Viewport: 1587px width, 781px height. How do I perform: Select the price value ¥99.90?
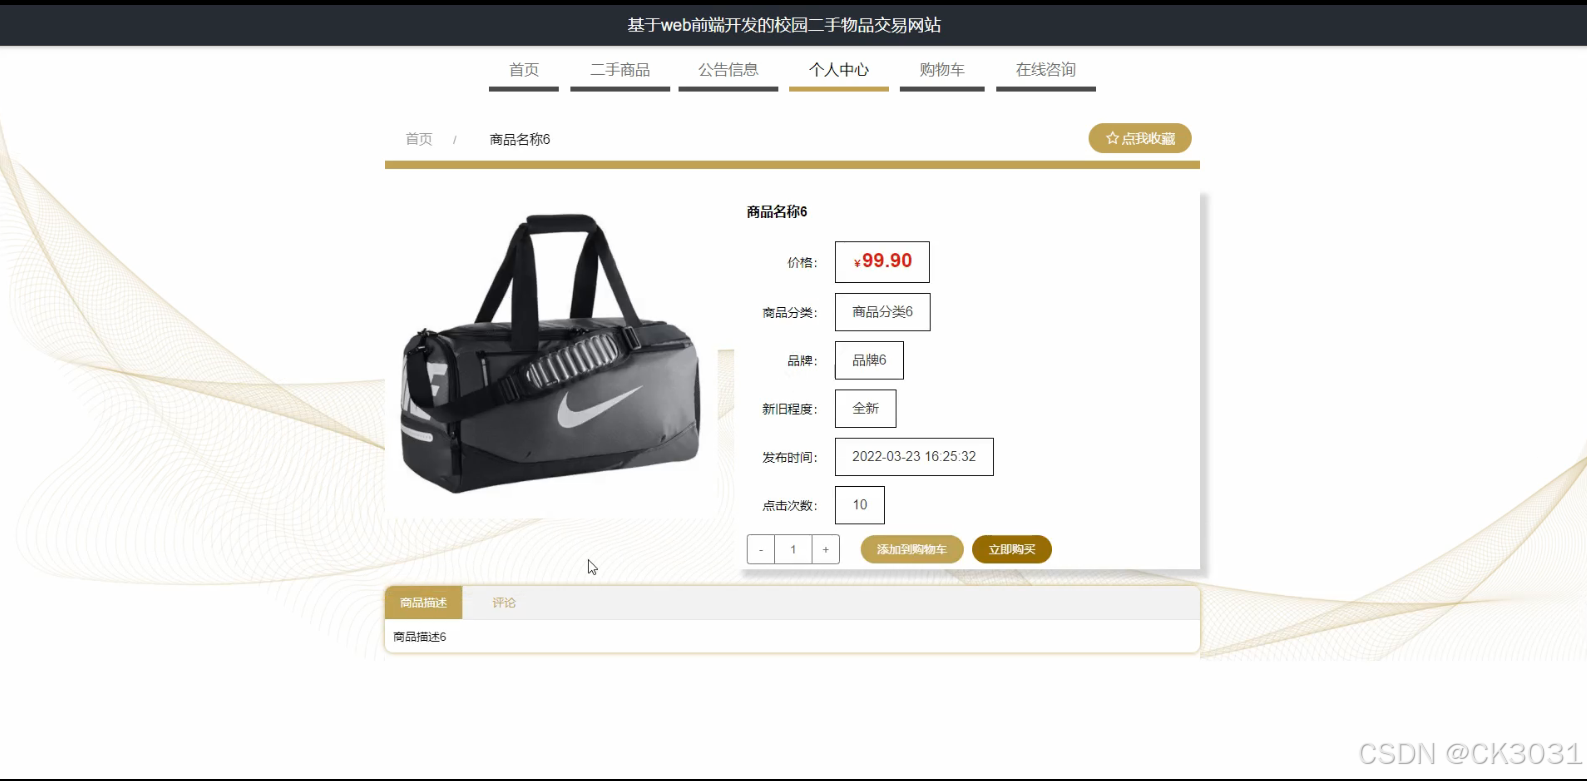tap(882, 262)
